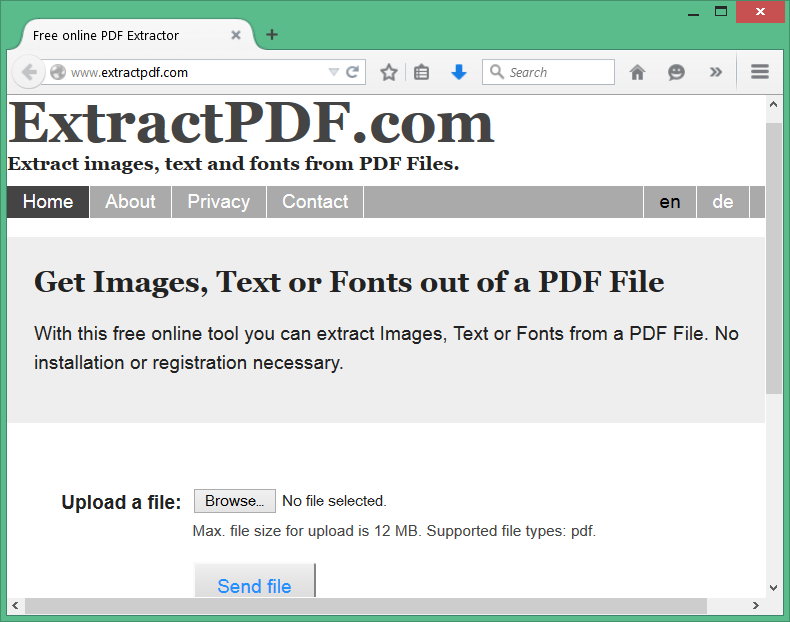Reload the page with the refresh icon
Screen dimensions: 790x622
[352, 72]
